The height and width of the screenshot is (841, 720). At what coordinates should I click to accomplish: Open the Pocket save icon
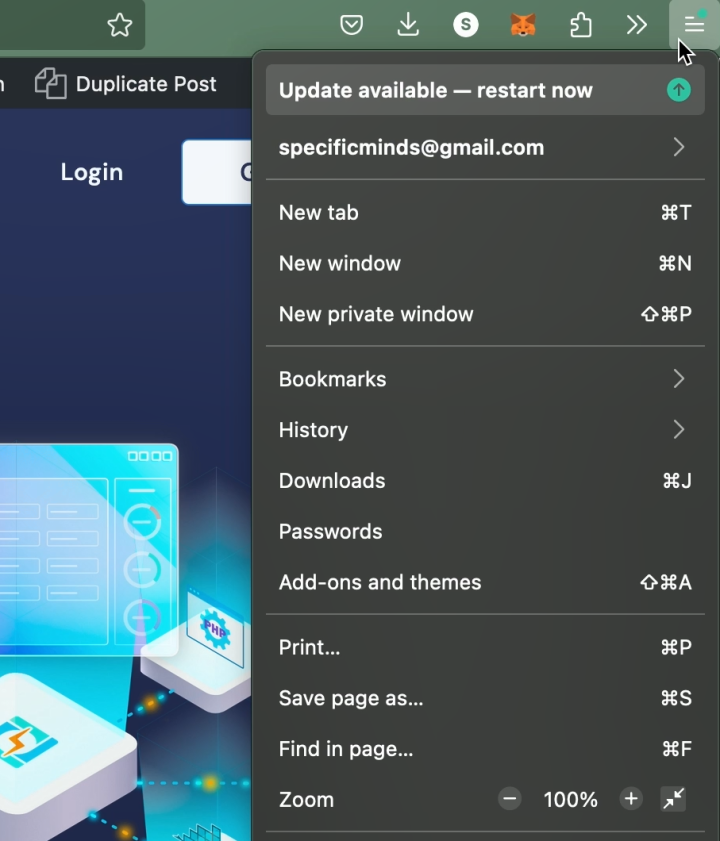pyautogui.click(x=351, y=25)
